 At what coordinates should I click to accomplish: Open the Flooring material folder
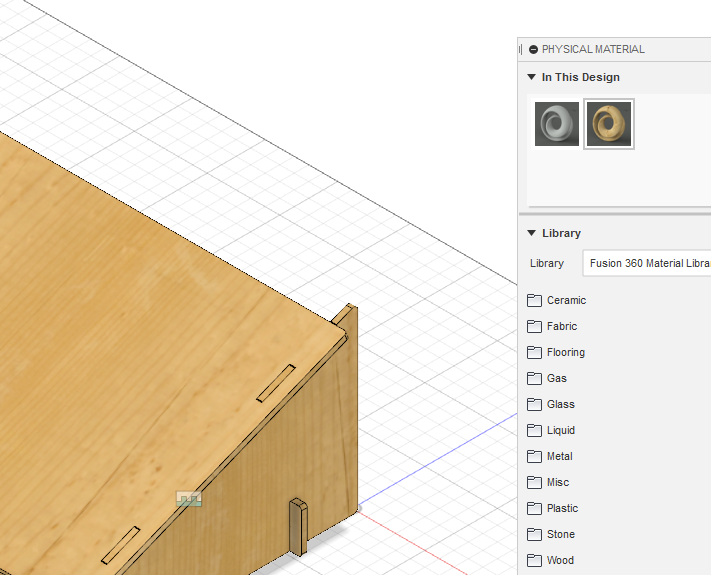(x=556, y=352)
